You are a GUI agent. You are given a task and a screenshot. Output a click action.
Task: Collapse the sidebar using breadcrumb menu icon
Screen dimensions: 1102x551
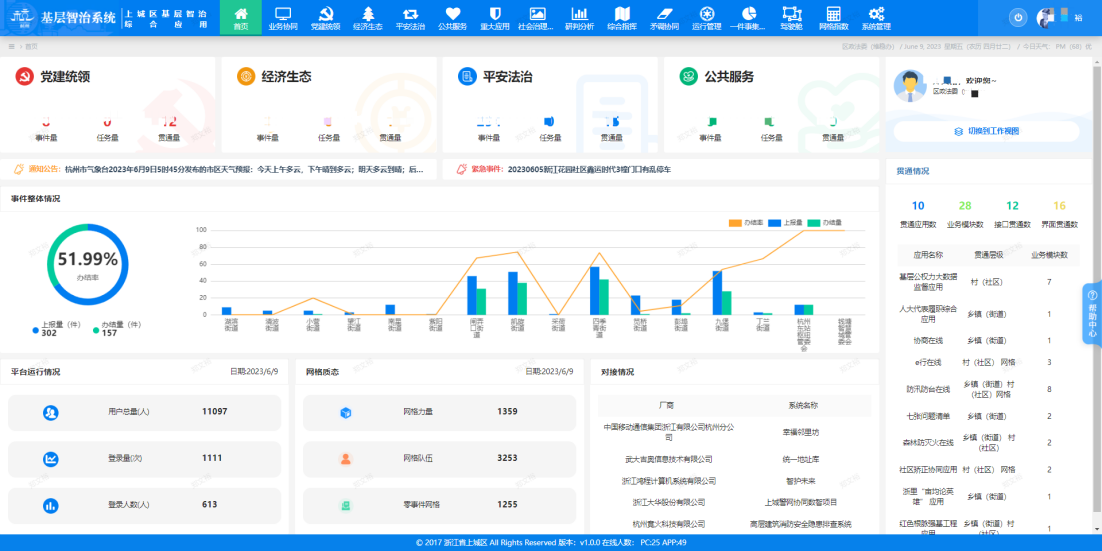coord(11,46)
